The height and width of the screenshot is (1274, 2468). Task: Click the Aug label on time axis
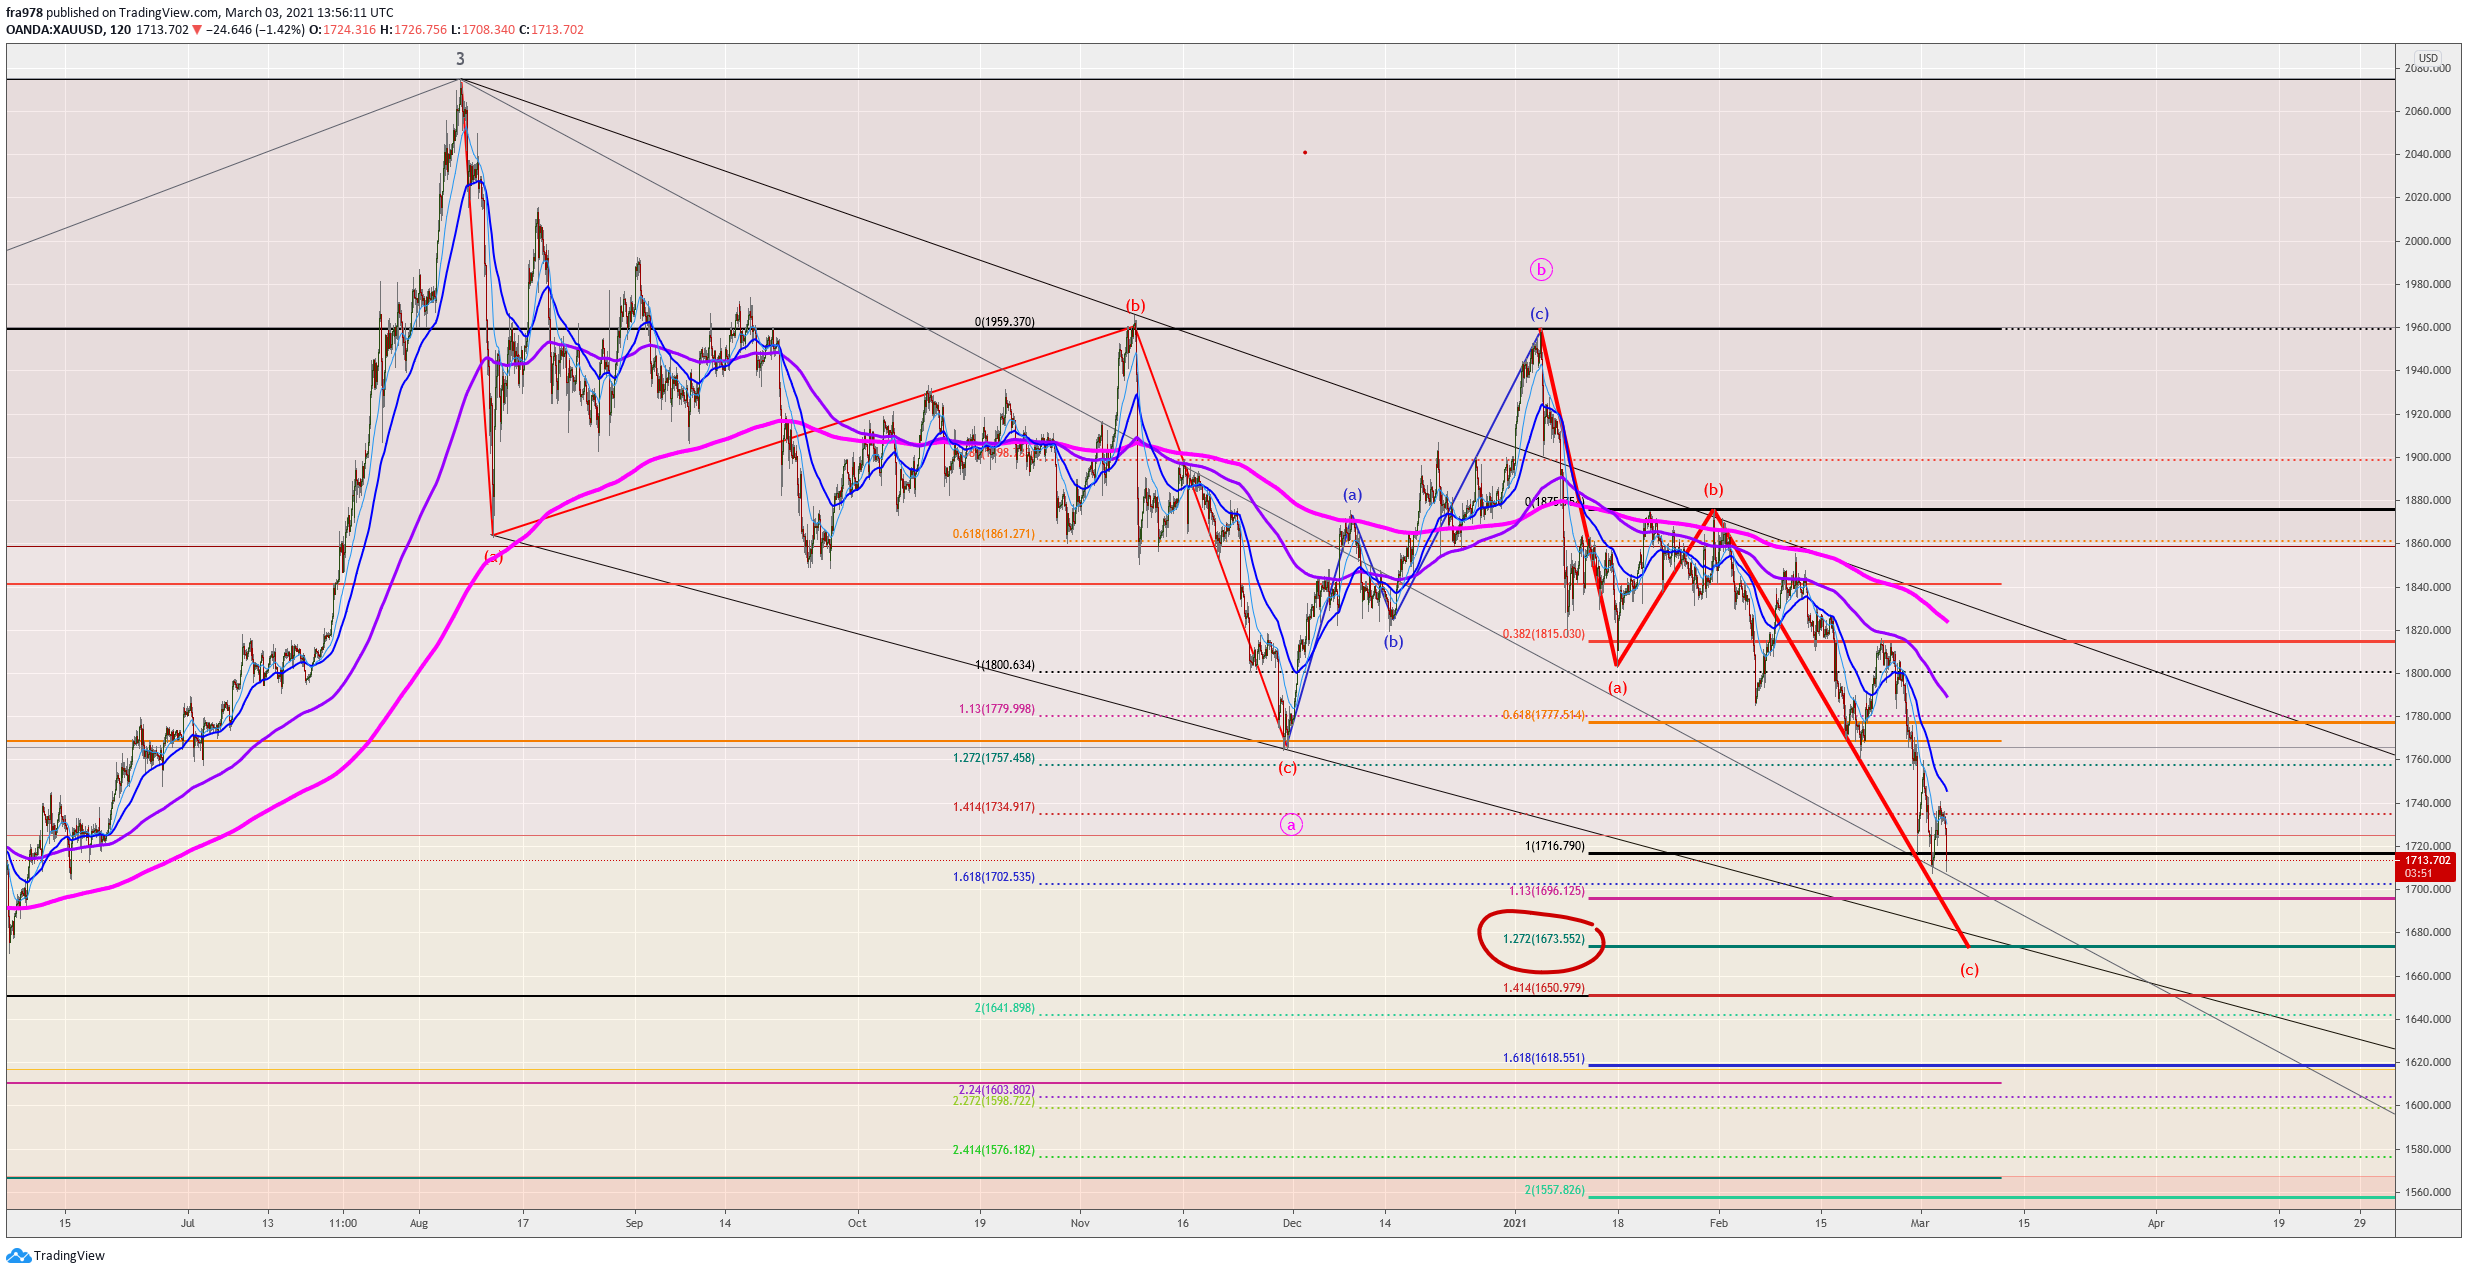click(x=419, y=1223)
